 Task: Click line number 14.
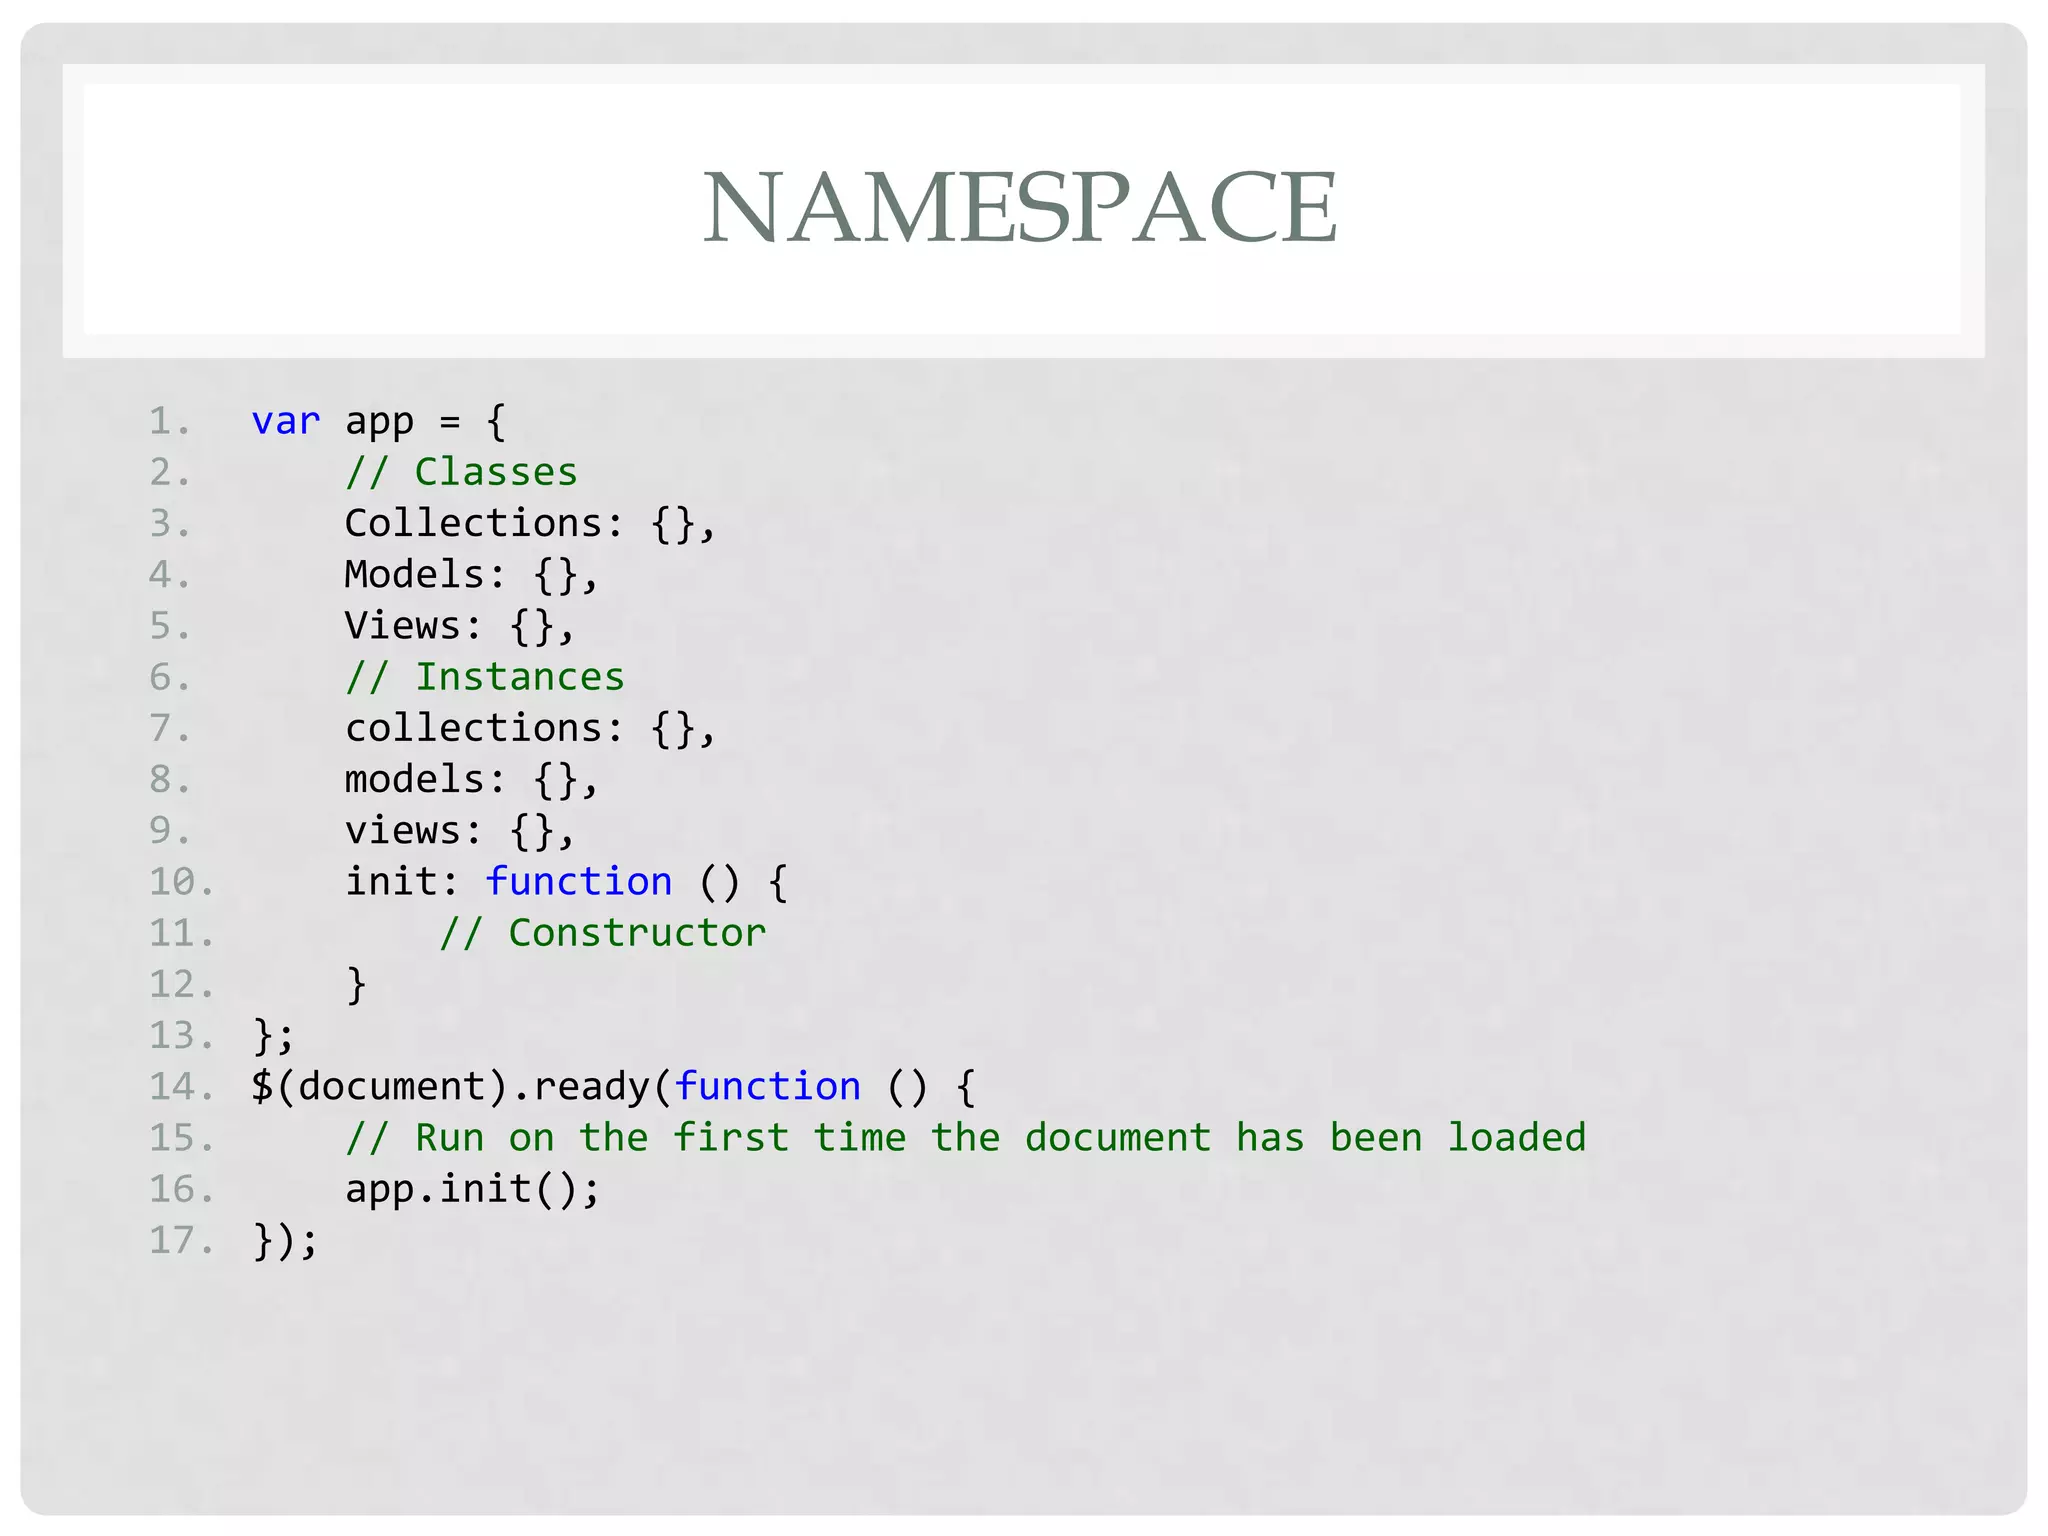pyautogui.click(x=181, y=1087)
